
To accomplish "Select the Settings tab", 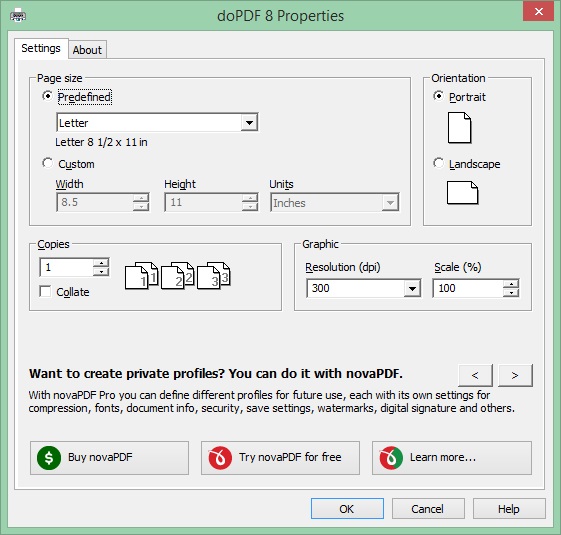I will (41, 48).
